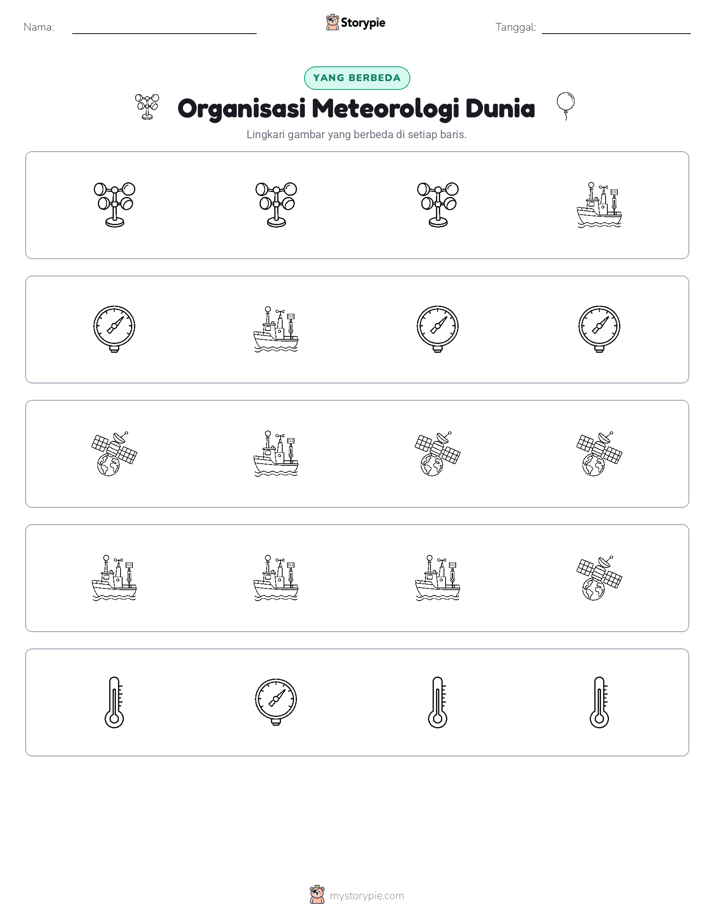Pick the barometer gauge in the thermometer row
The height and width of the screenshot is (924, 714).
276,702
